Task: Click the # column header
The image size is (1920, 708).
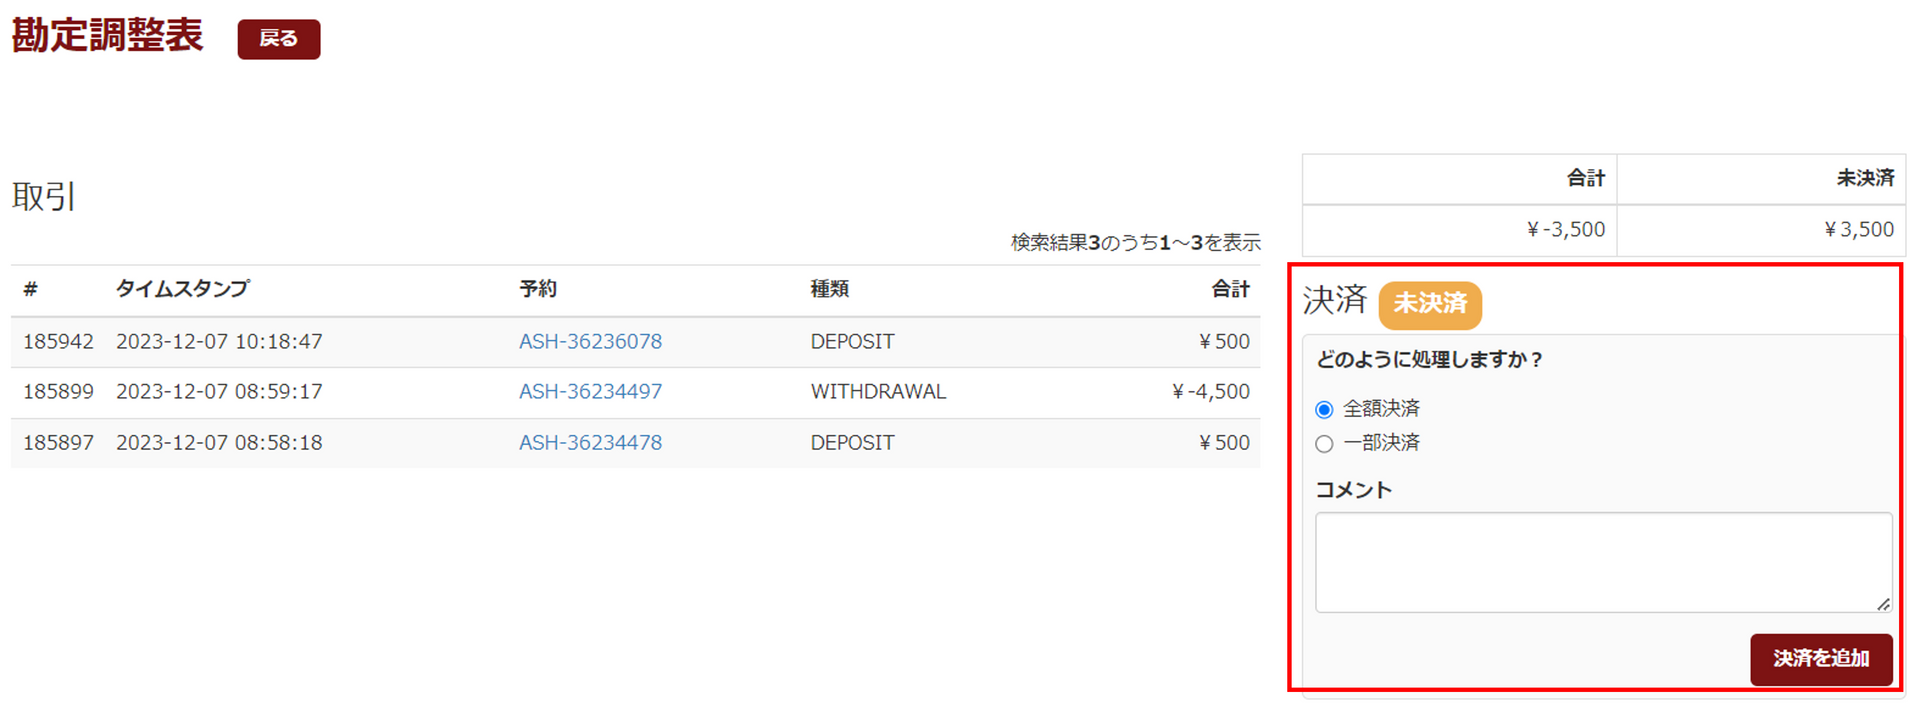Action: [x=30, y=289]
